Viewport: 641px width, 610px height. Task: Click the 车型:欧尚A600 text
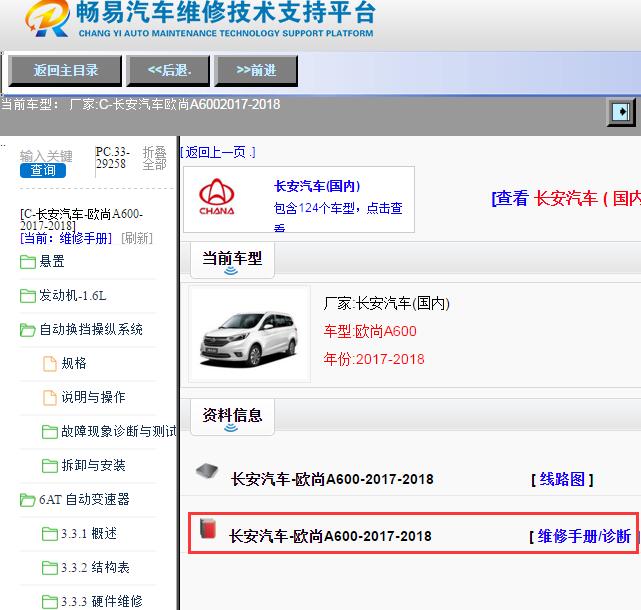coord(370,331)
